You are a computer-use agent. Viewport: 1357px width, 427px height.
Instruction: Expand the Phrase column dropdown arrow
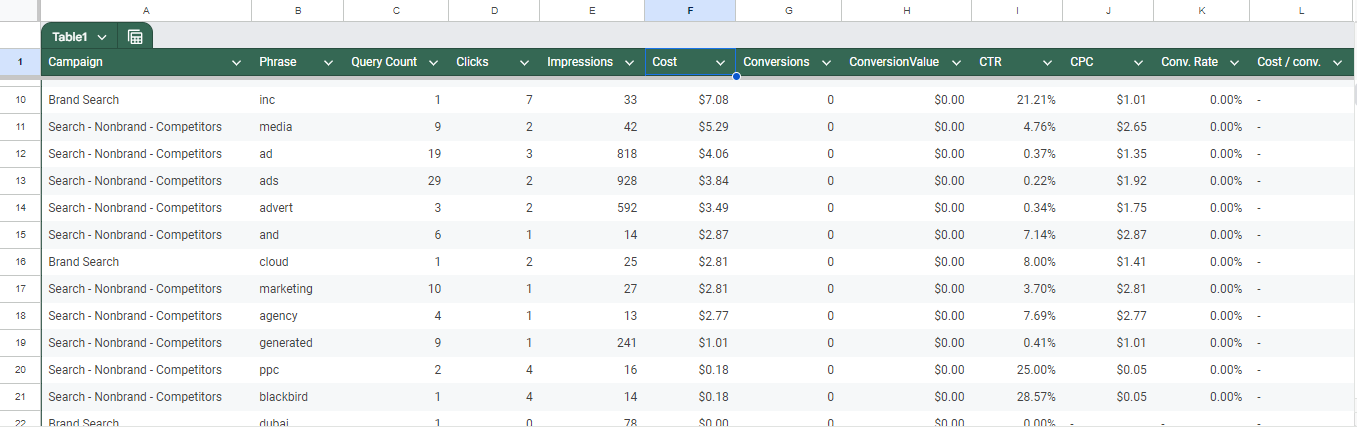click(328, 62)
